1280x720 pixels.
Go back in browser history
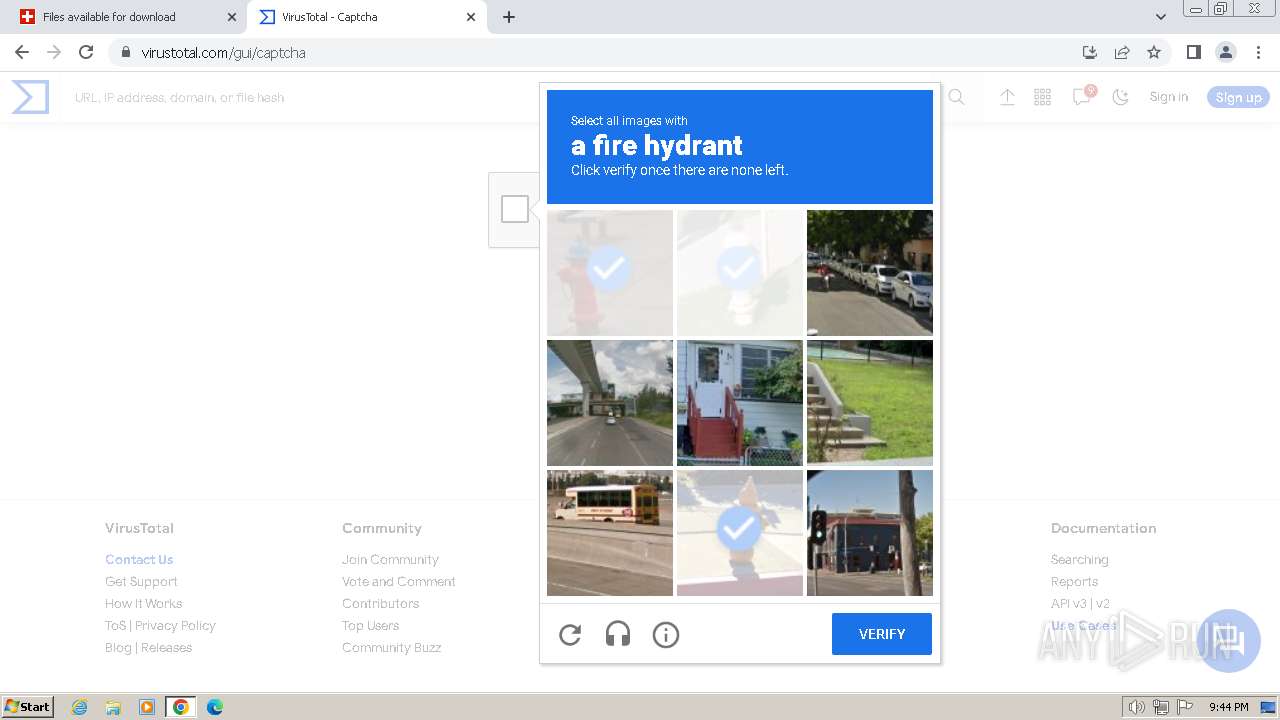22,52
